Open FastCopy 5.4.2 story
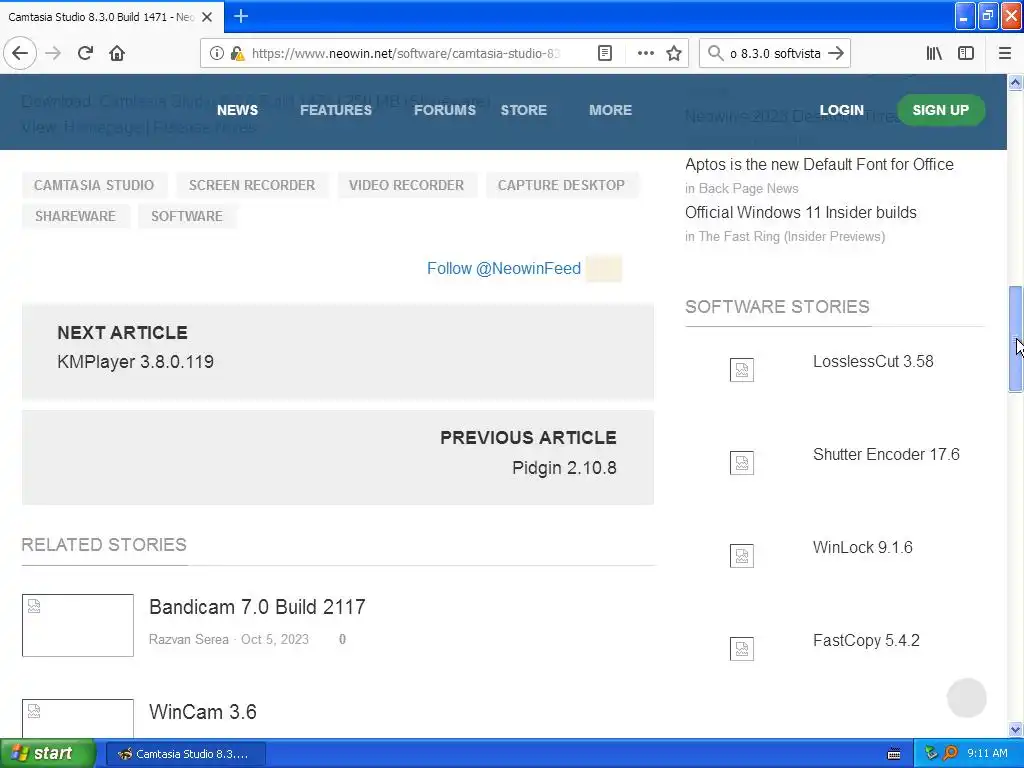Image resolution: width=1024 pixels, height=768 pixels. [x=866, y=640]
